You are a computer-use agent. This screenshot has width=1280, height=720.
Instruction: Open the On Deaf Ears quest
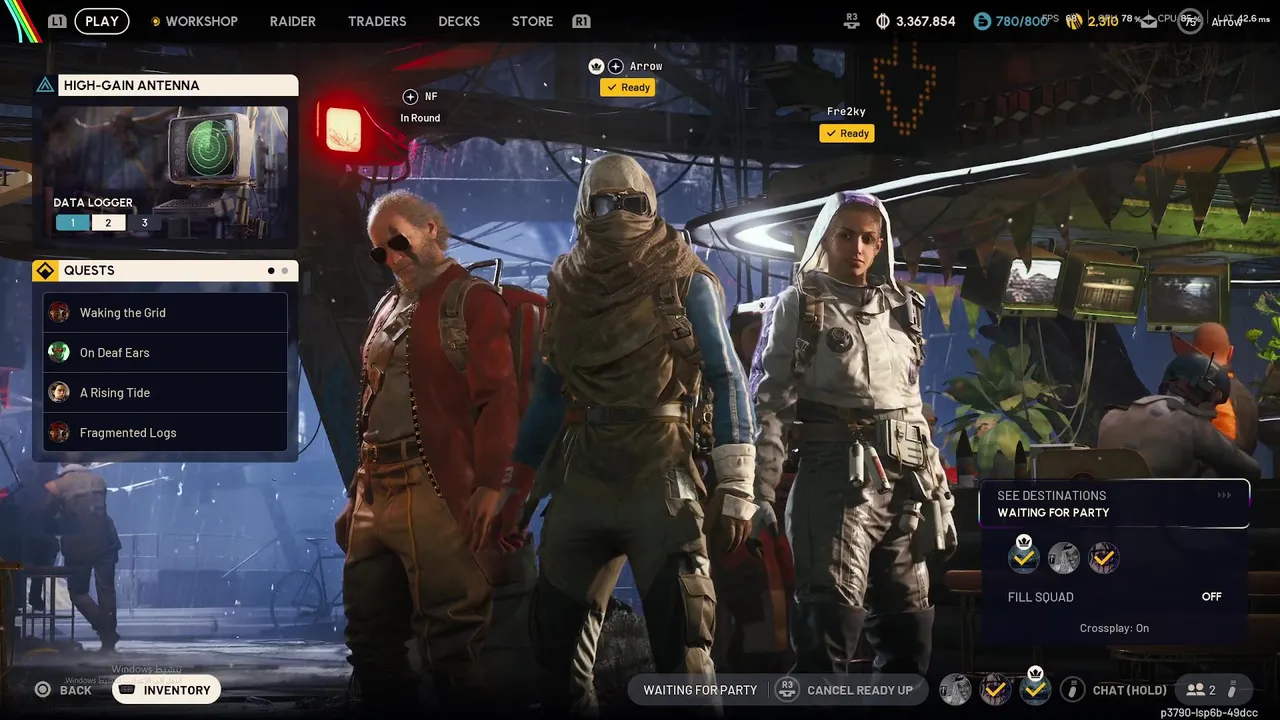(x=166, y=353)
